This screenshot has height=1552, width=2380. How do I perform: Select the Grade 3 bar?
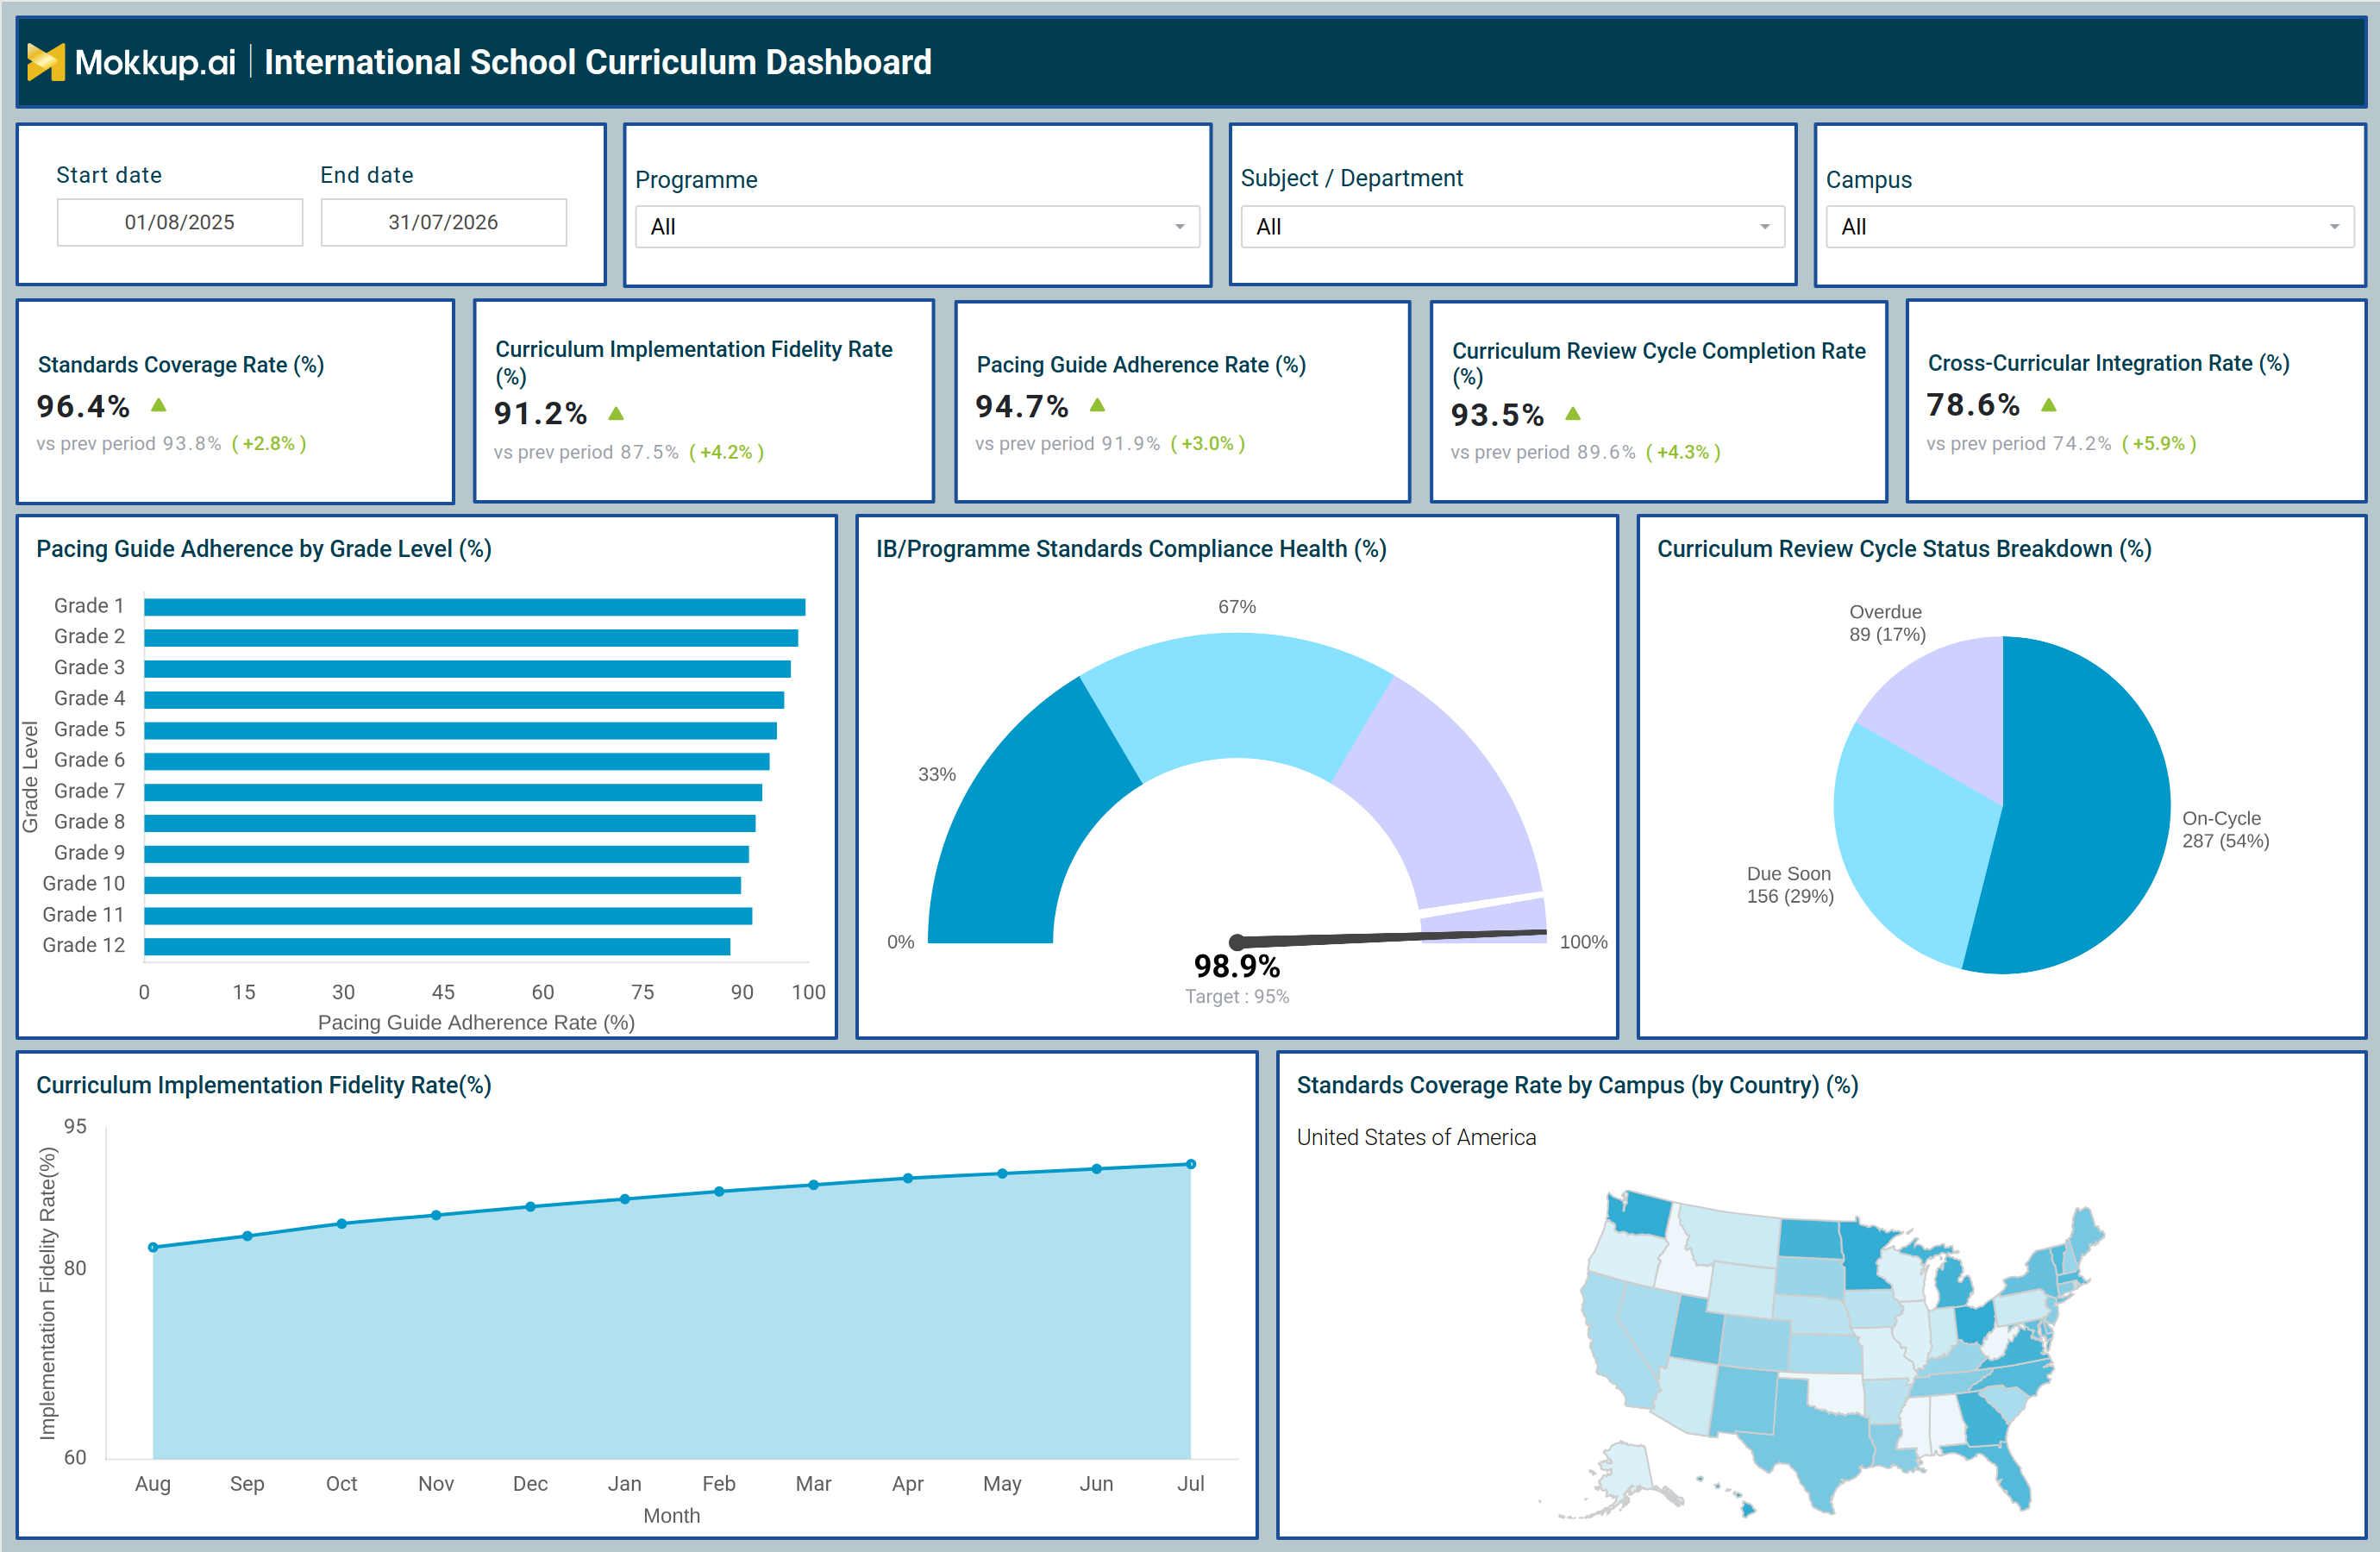click(x=468, y=669)
